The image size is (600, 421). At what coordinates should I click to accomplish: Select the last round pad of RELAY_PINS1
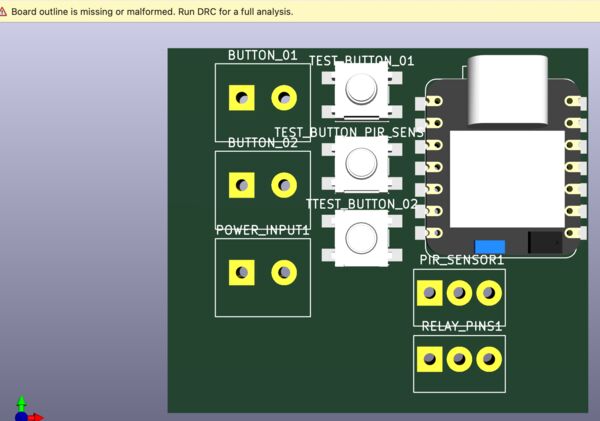tap(489, 359)
